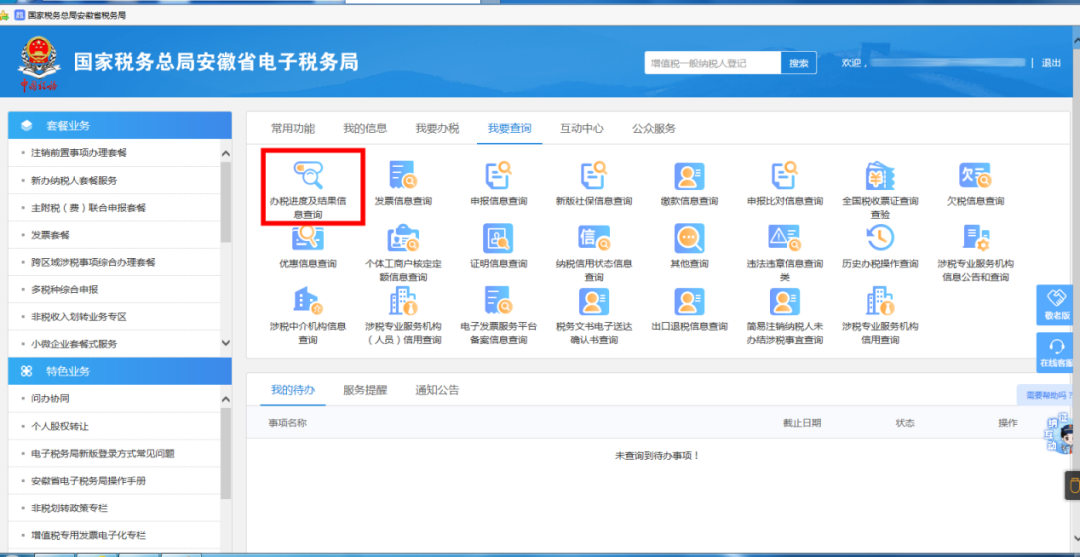
Task: Click 套餐业务 list scroll-up arrow
Action: click(226, 153)
